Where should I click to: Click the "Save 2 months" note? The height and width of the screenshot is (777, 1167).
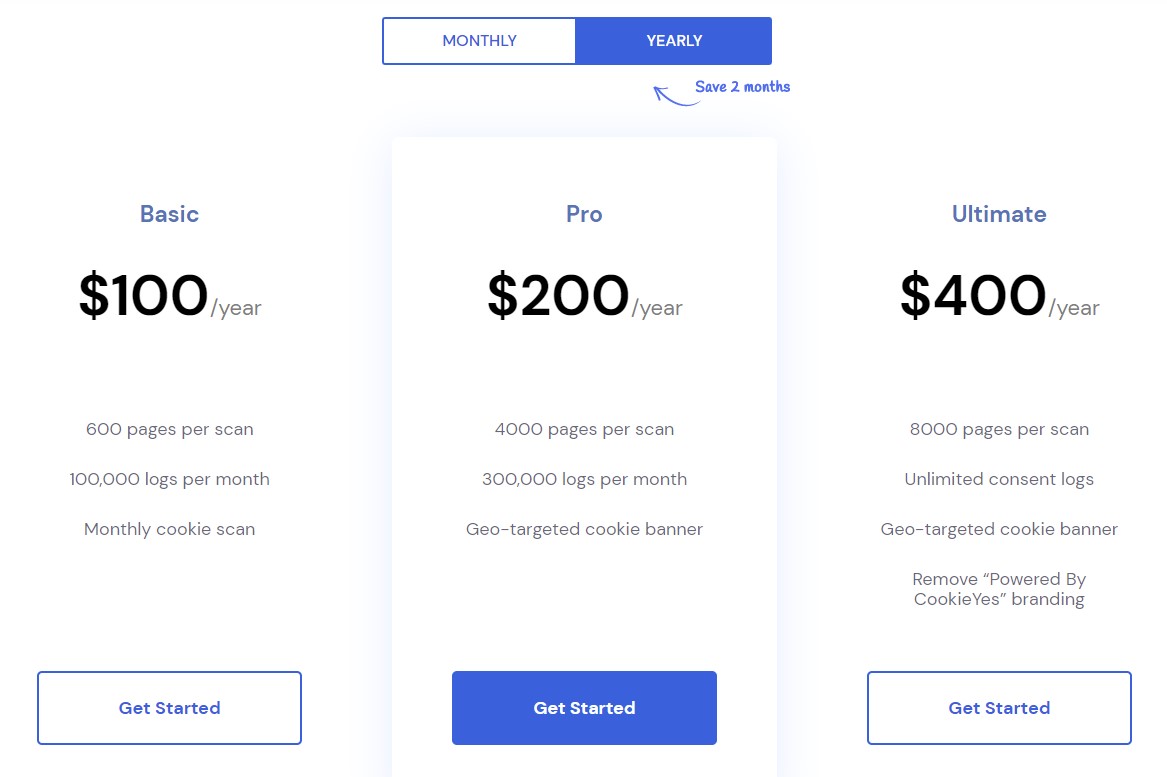coord(742,87)
